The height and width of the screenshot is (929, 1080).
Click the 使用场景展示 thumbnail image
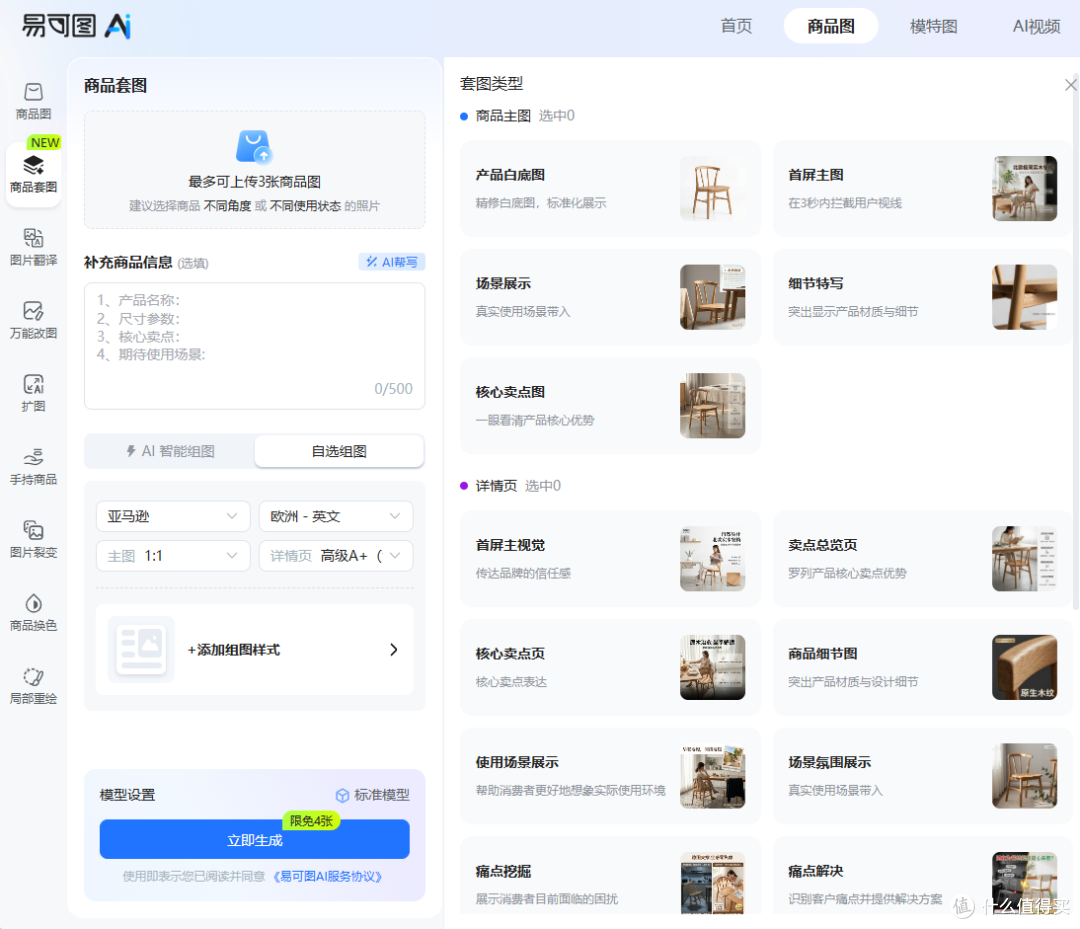(x=712, y=776)
